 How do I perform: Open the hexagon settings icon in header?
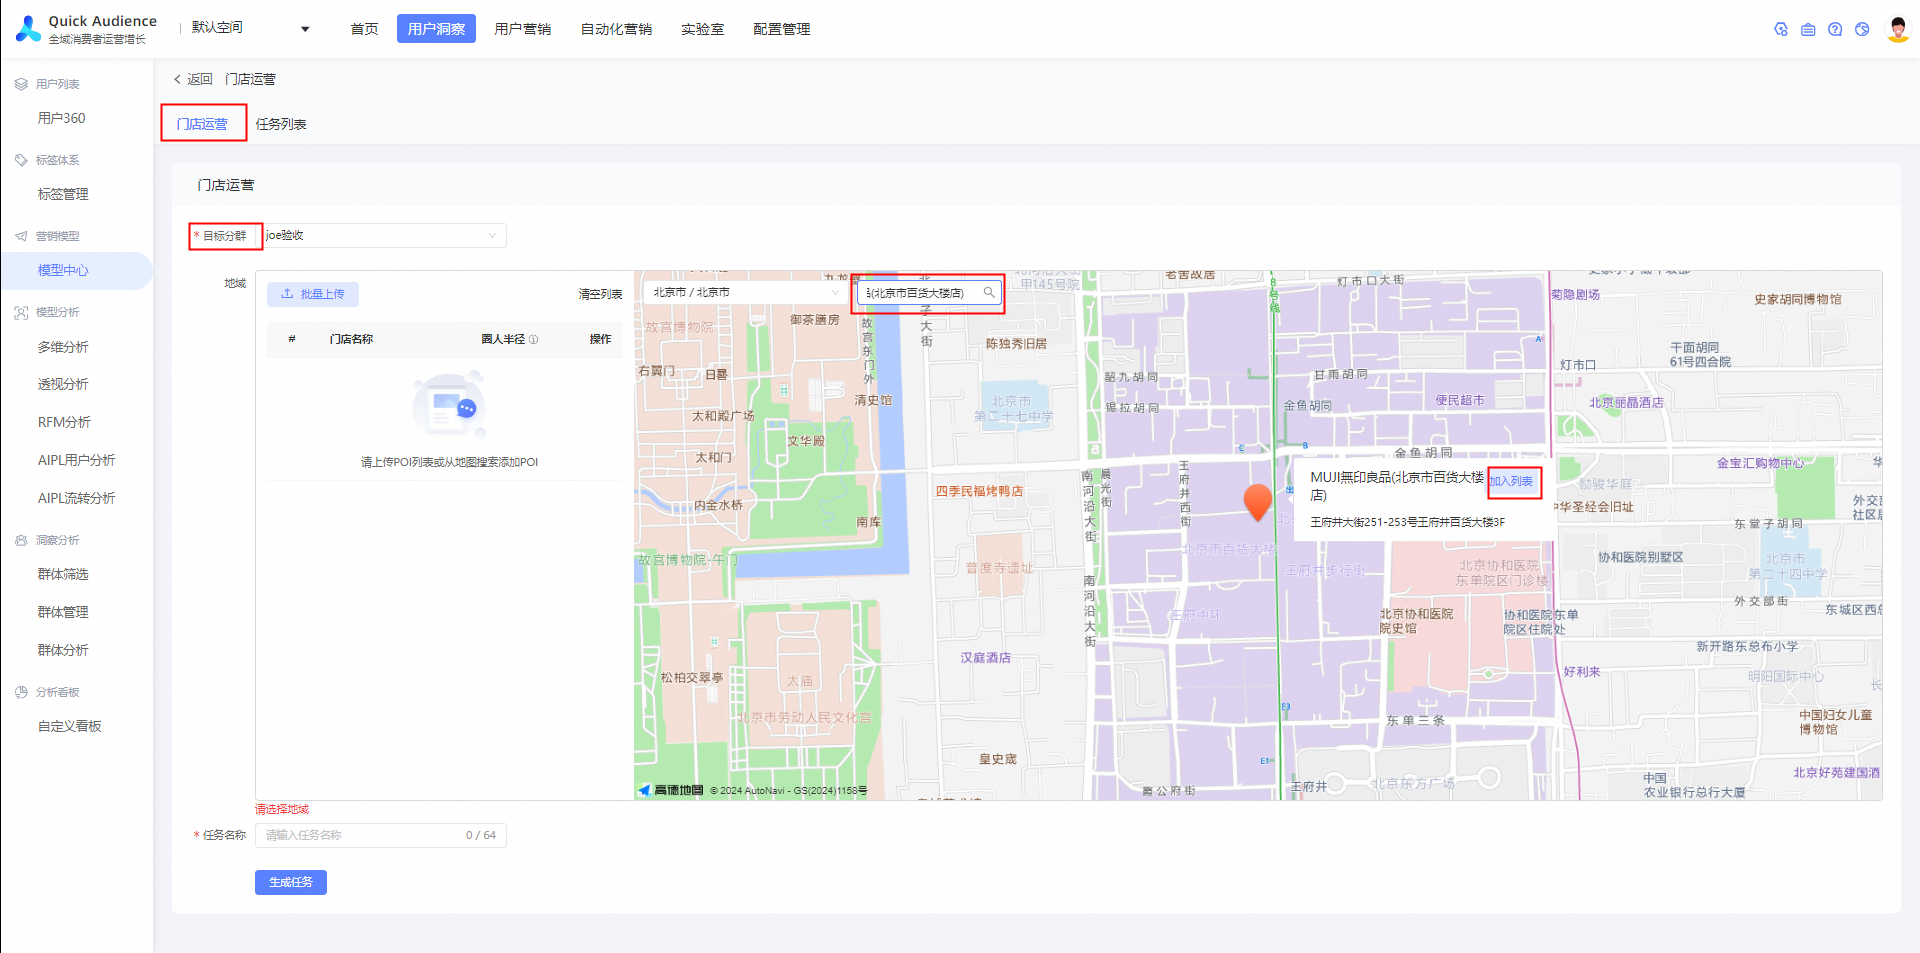pos(1781,29)
